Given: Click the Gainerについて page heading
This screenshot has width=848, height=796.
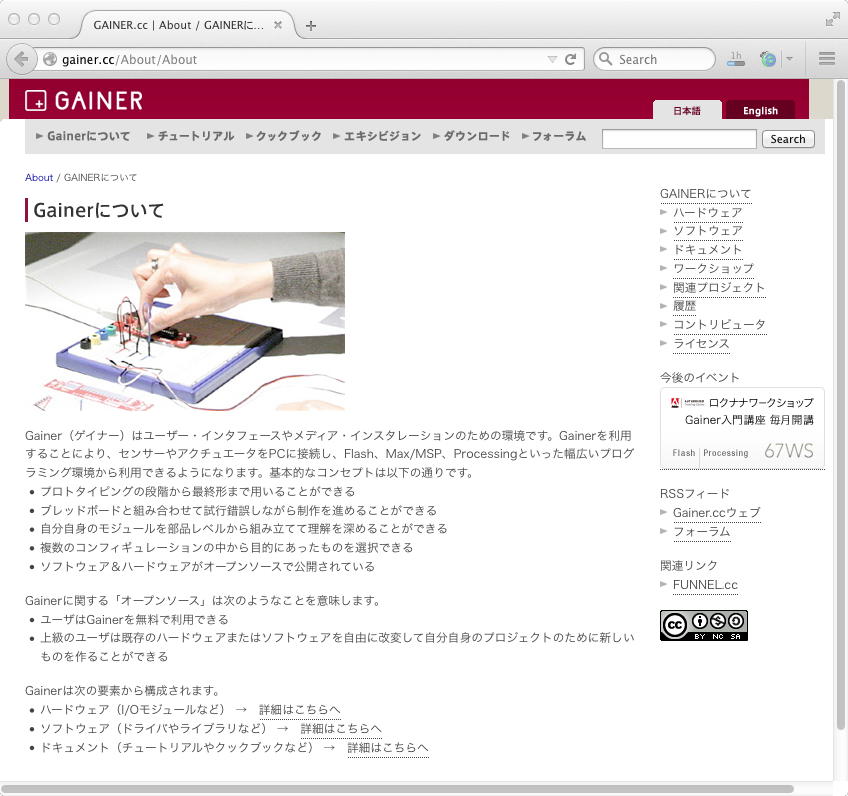Looking at the screenshot, I should pyautogui.click(x=98, y=210).
